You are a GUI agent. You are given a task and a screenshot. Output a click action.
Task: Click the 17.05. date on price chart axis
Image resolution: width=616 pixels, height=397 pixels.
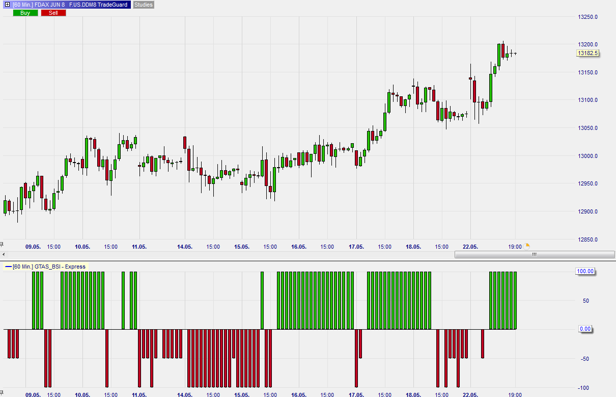(356, 247)
